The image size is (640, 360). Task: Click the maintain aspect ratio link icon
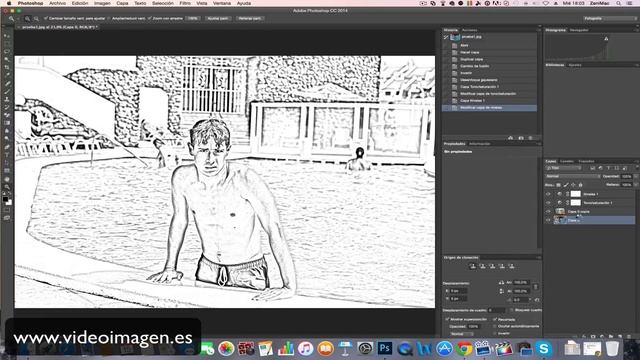[x=536, y=287]
